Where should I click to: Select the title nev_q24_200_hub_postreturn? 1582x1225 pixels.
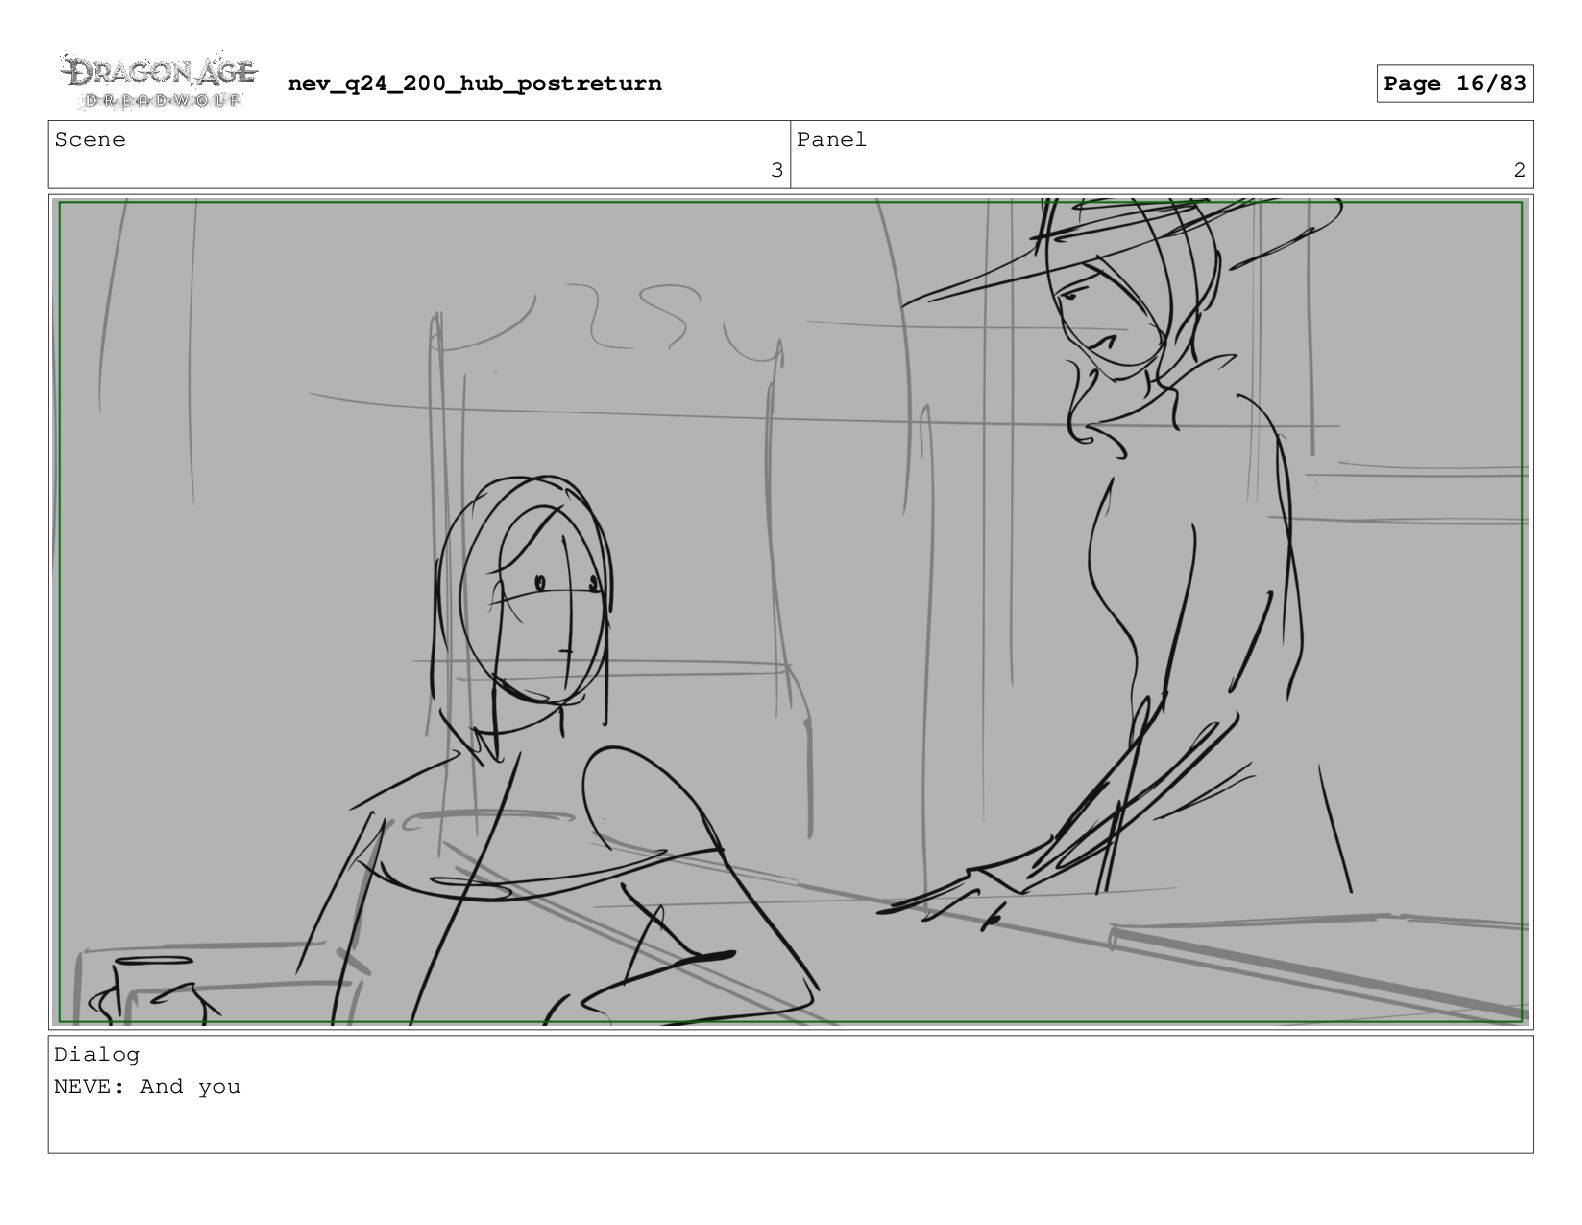pos(475,83)
